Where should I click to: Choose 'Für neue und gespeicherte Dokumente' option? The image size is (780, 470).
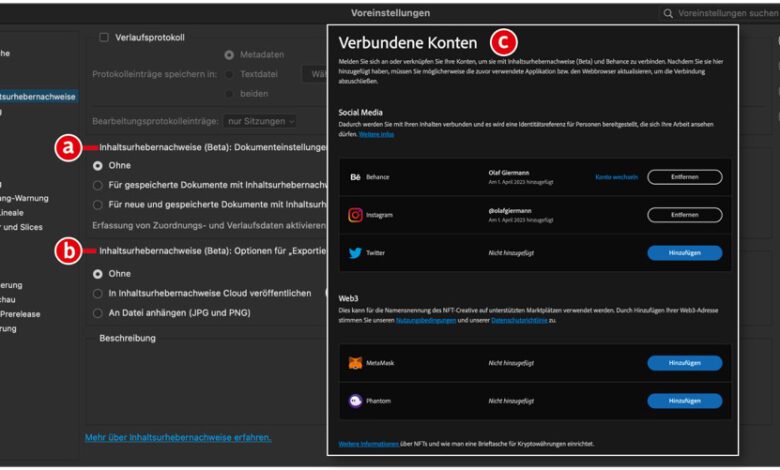pyautogui.click(x=98, y=205)
